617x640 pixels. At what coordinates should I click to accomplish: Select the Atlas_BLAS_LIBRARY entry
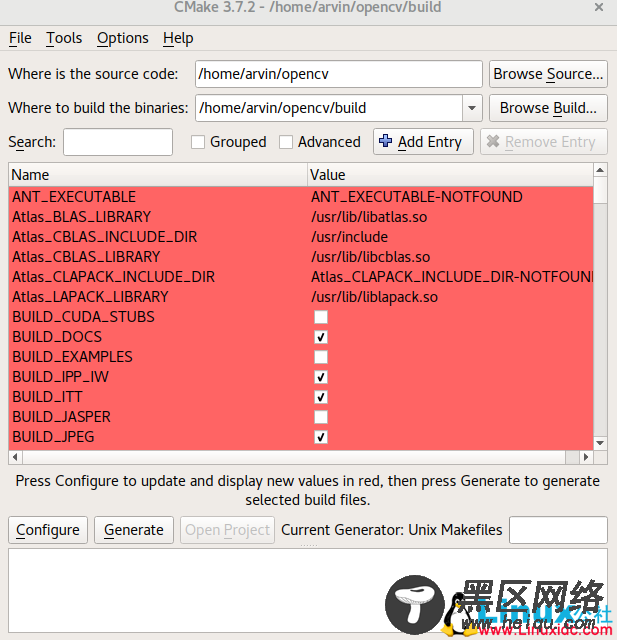point(82,217)
